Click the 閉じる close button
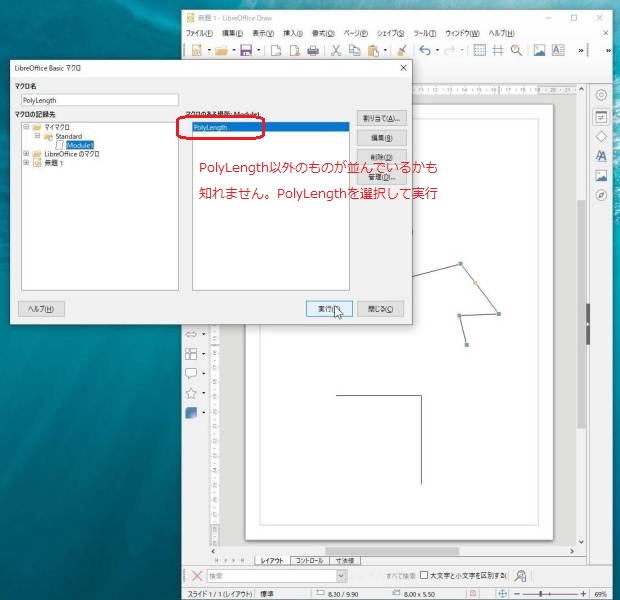Screen dimensions: 620x600 point(380,309)
